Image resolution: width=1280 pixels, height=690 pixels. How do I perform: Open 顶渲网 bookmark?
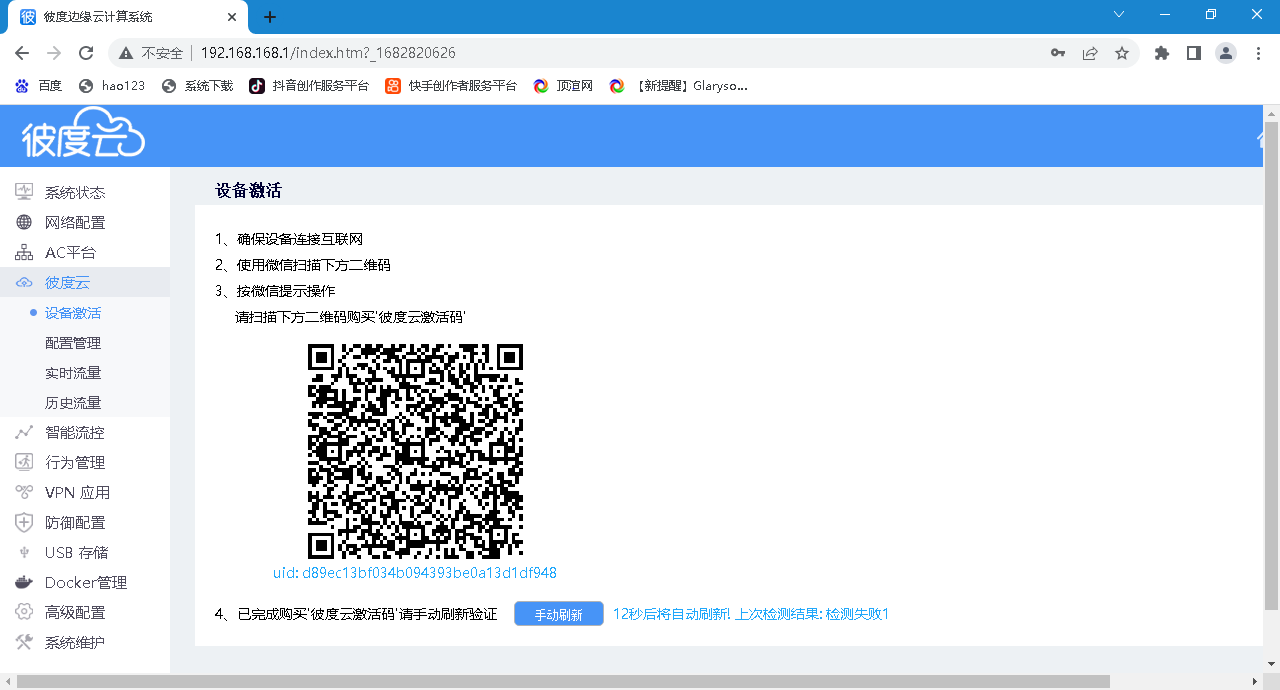564,86
